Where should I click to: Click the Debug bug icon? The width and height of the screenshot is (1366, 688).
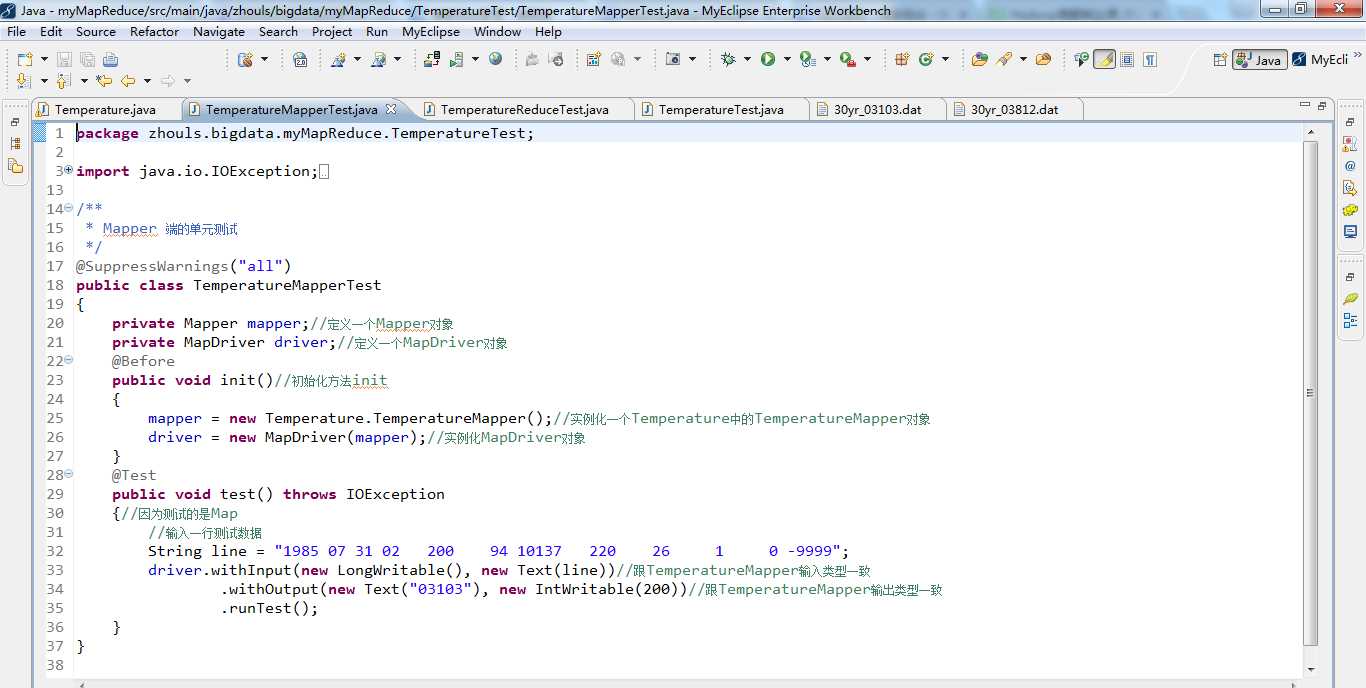[728, 59]
